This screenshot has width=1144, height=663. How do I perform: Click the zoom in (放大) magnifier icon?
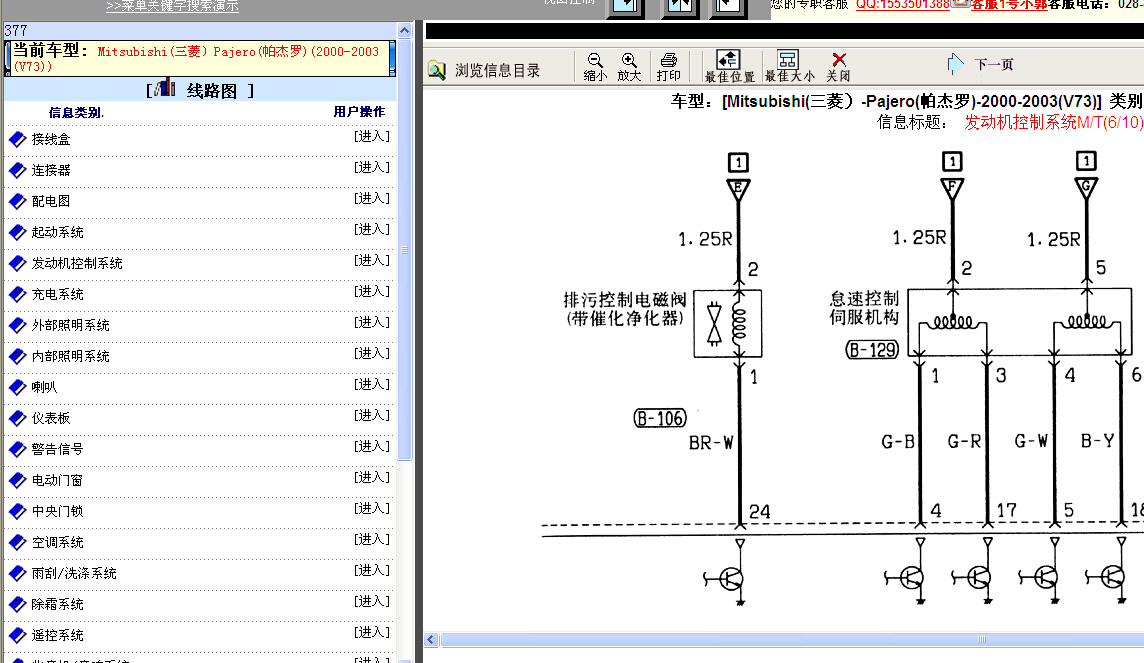(x=629, y=61)
